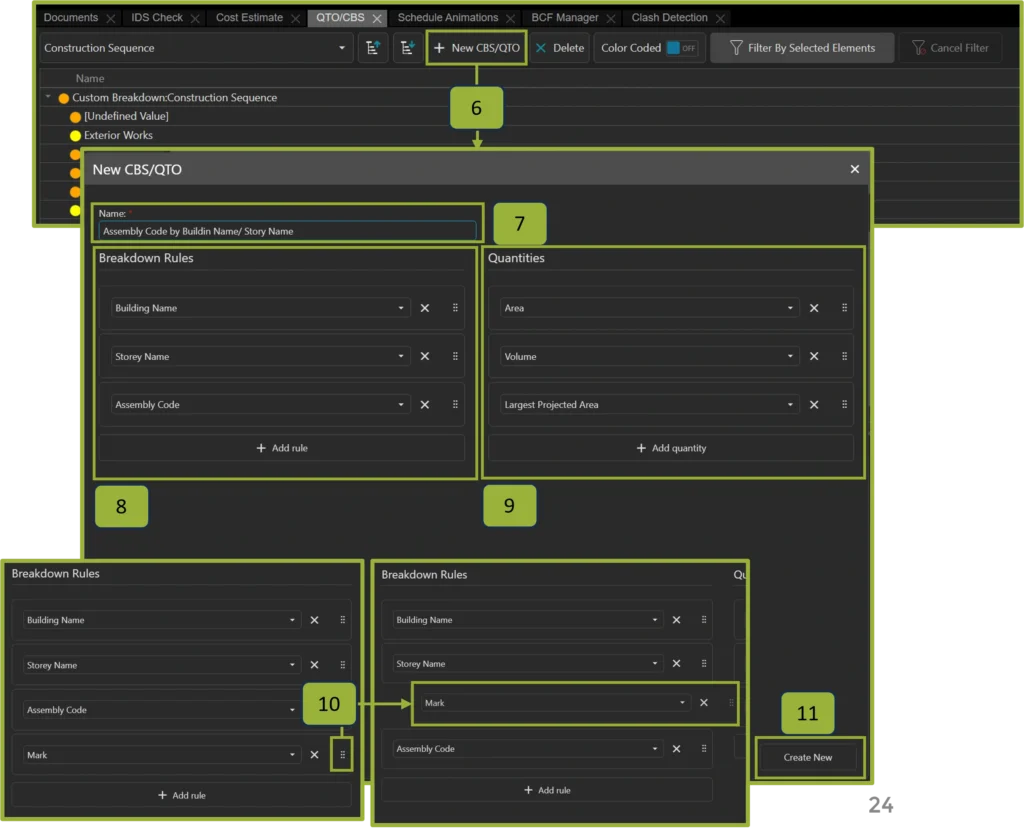Click the orange dot beside [Undefined Value]
Screen dimensions: 1024x832
coord(75,117)
